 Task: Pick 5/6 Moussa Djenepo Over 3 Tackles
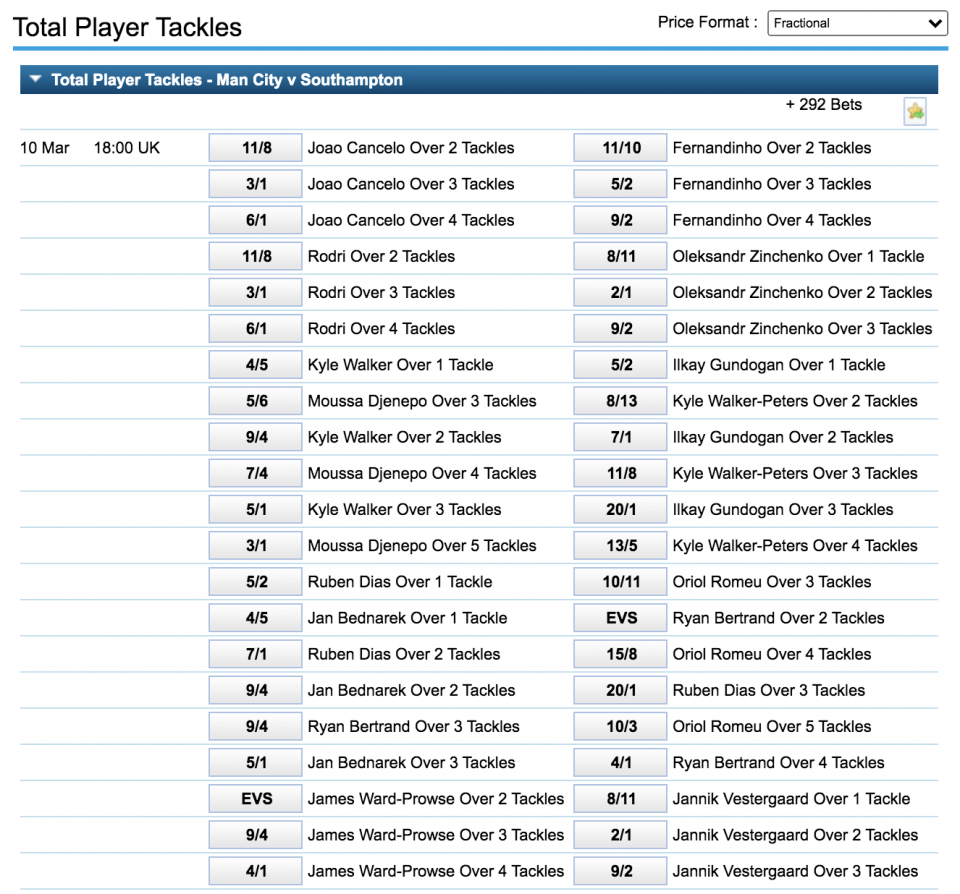pos(255,400)
